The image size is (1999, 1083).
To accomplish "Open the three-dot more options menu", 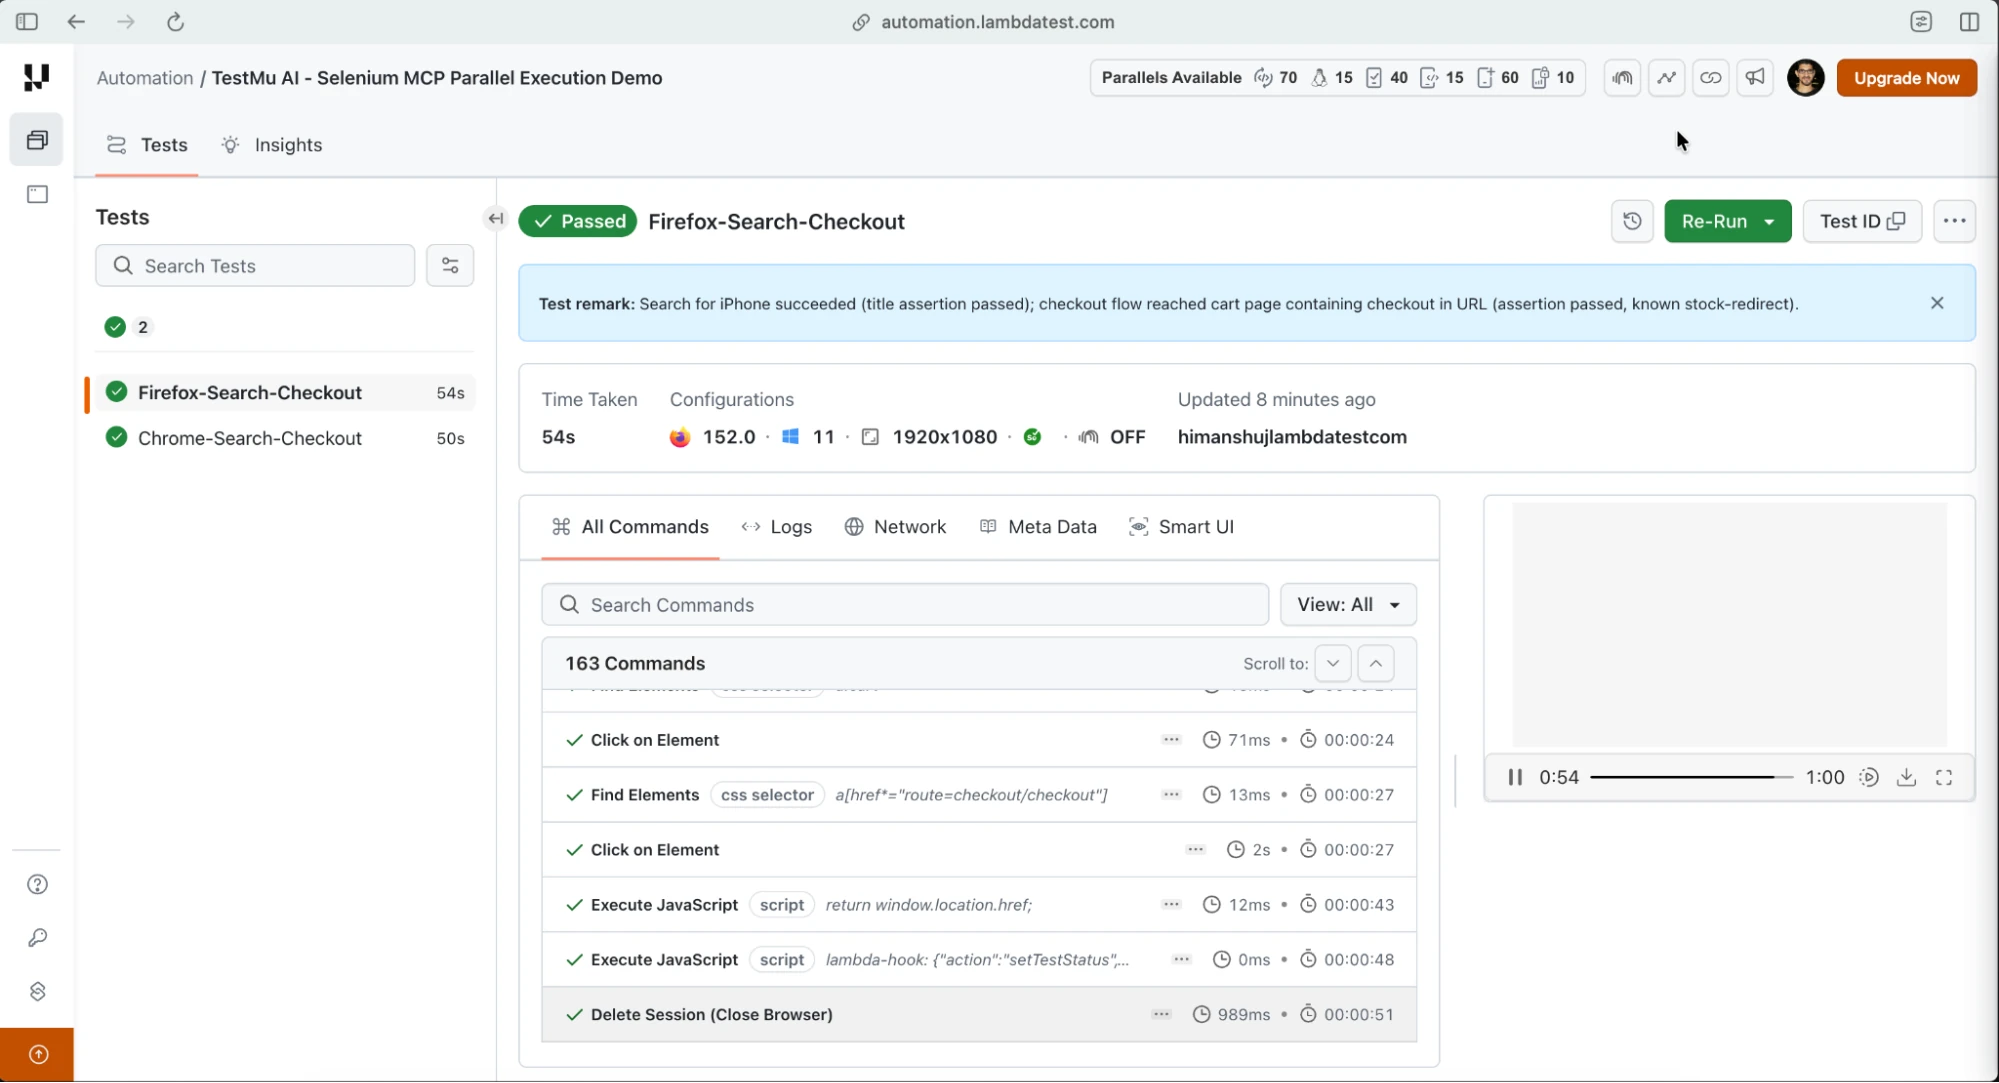I will [1954, 221].
